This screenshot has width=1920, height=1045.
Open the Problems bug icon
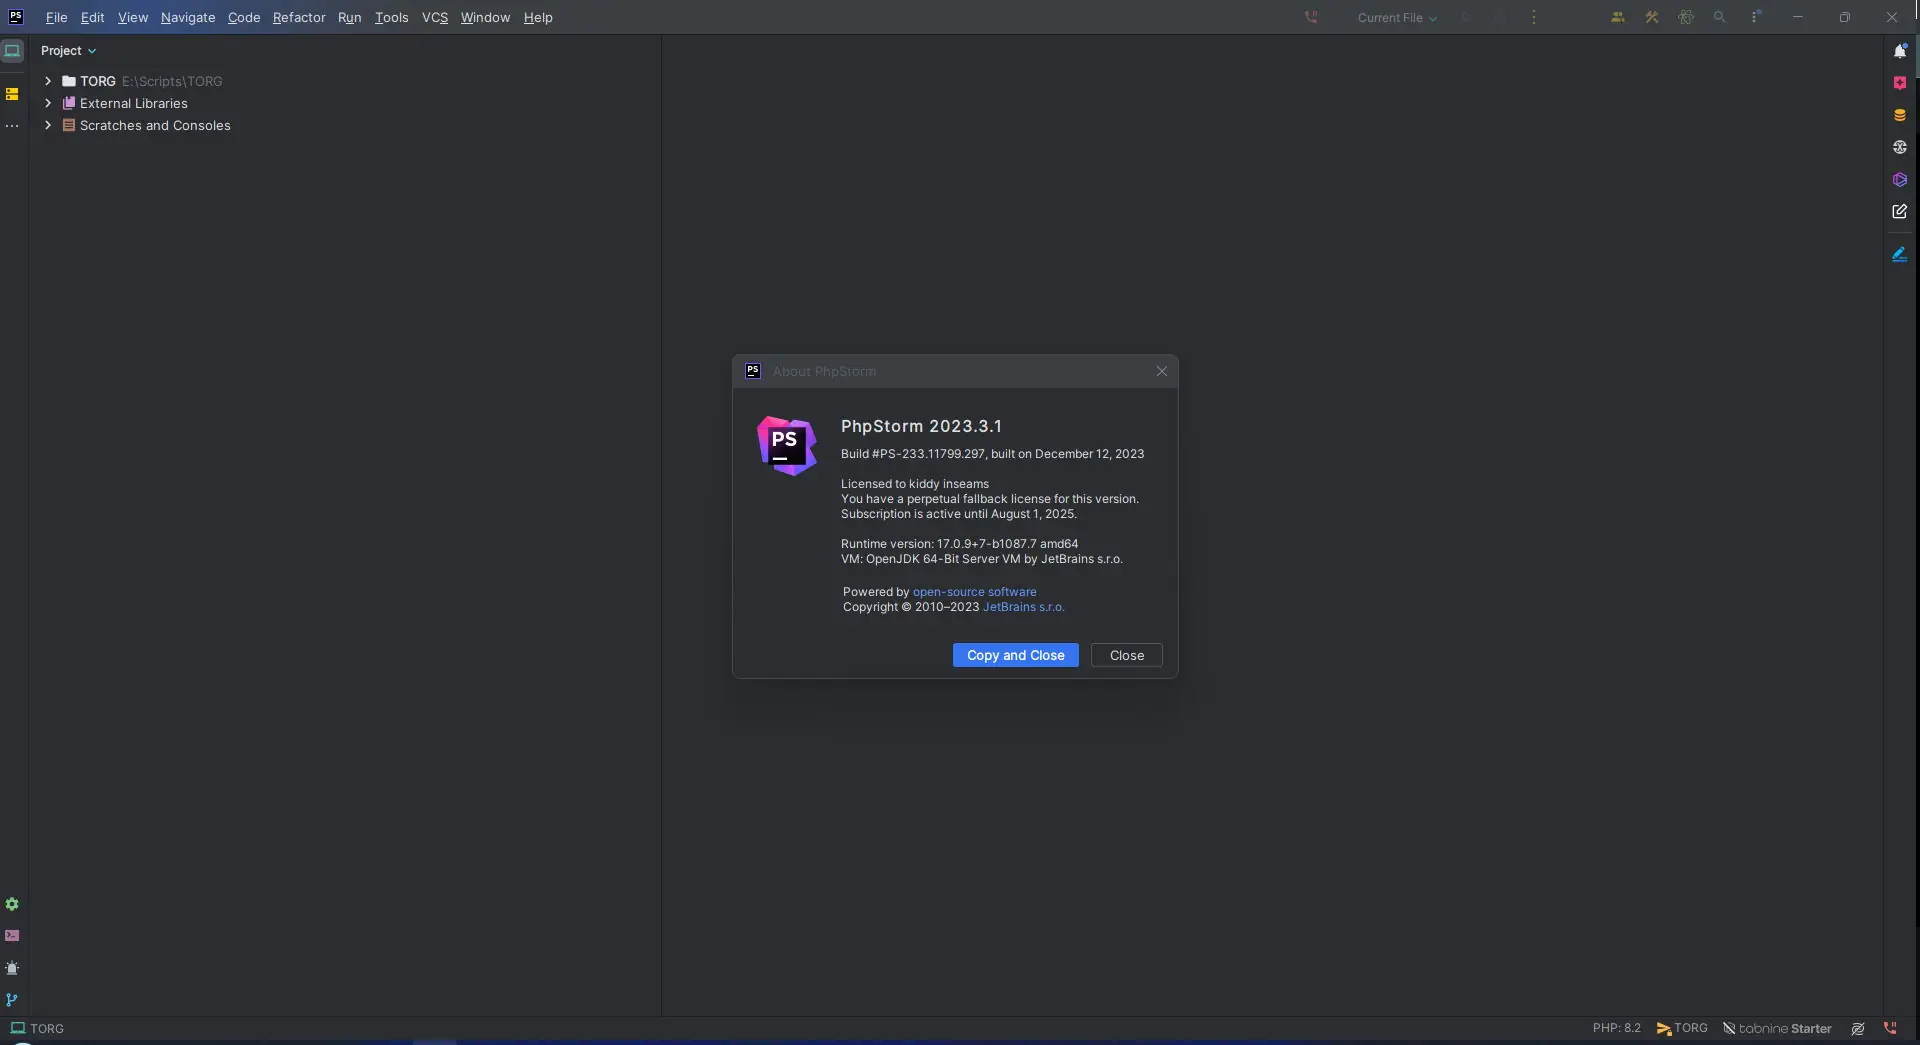click(12, 968)
